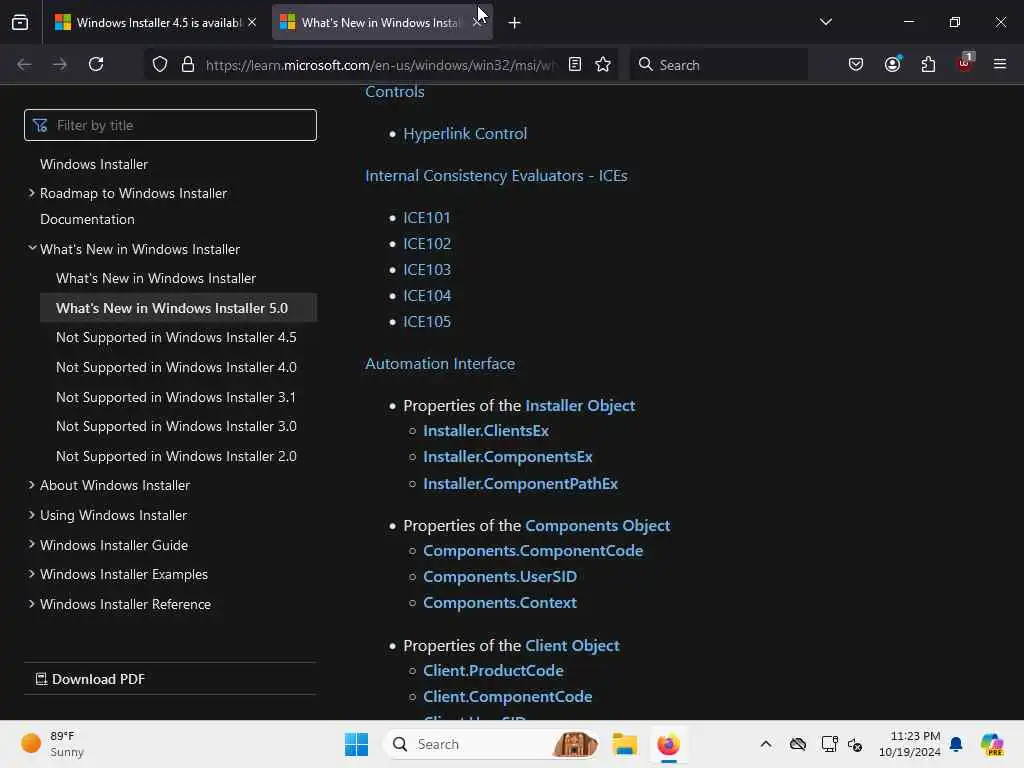The image size is (1024, 768).
Task: Open weather widget showing 89°F Sunny
Action: click(x=52, y=744)
